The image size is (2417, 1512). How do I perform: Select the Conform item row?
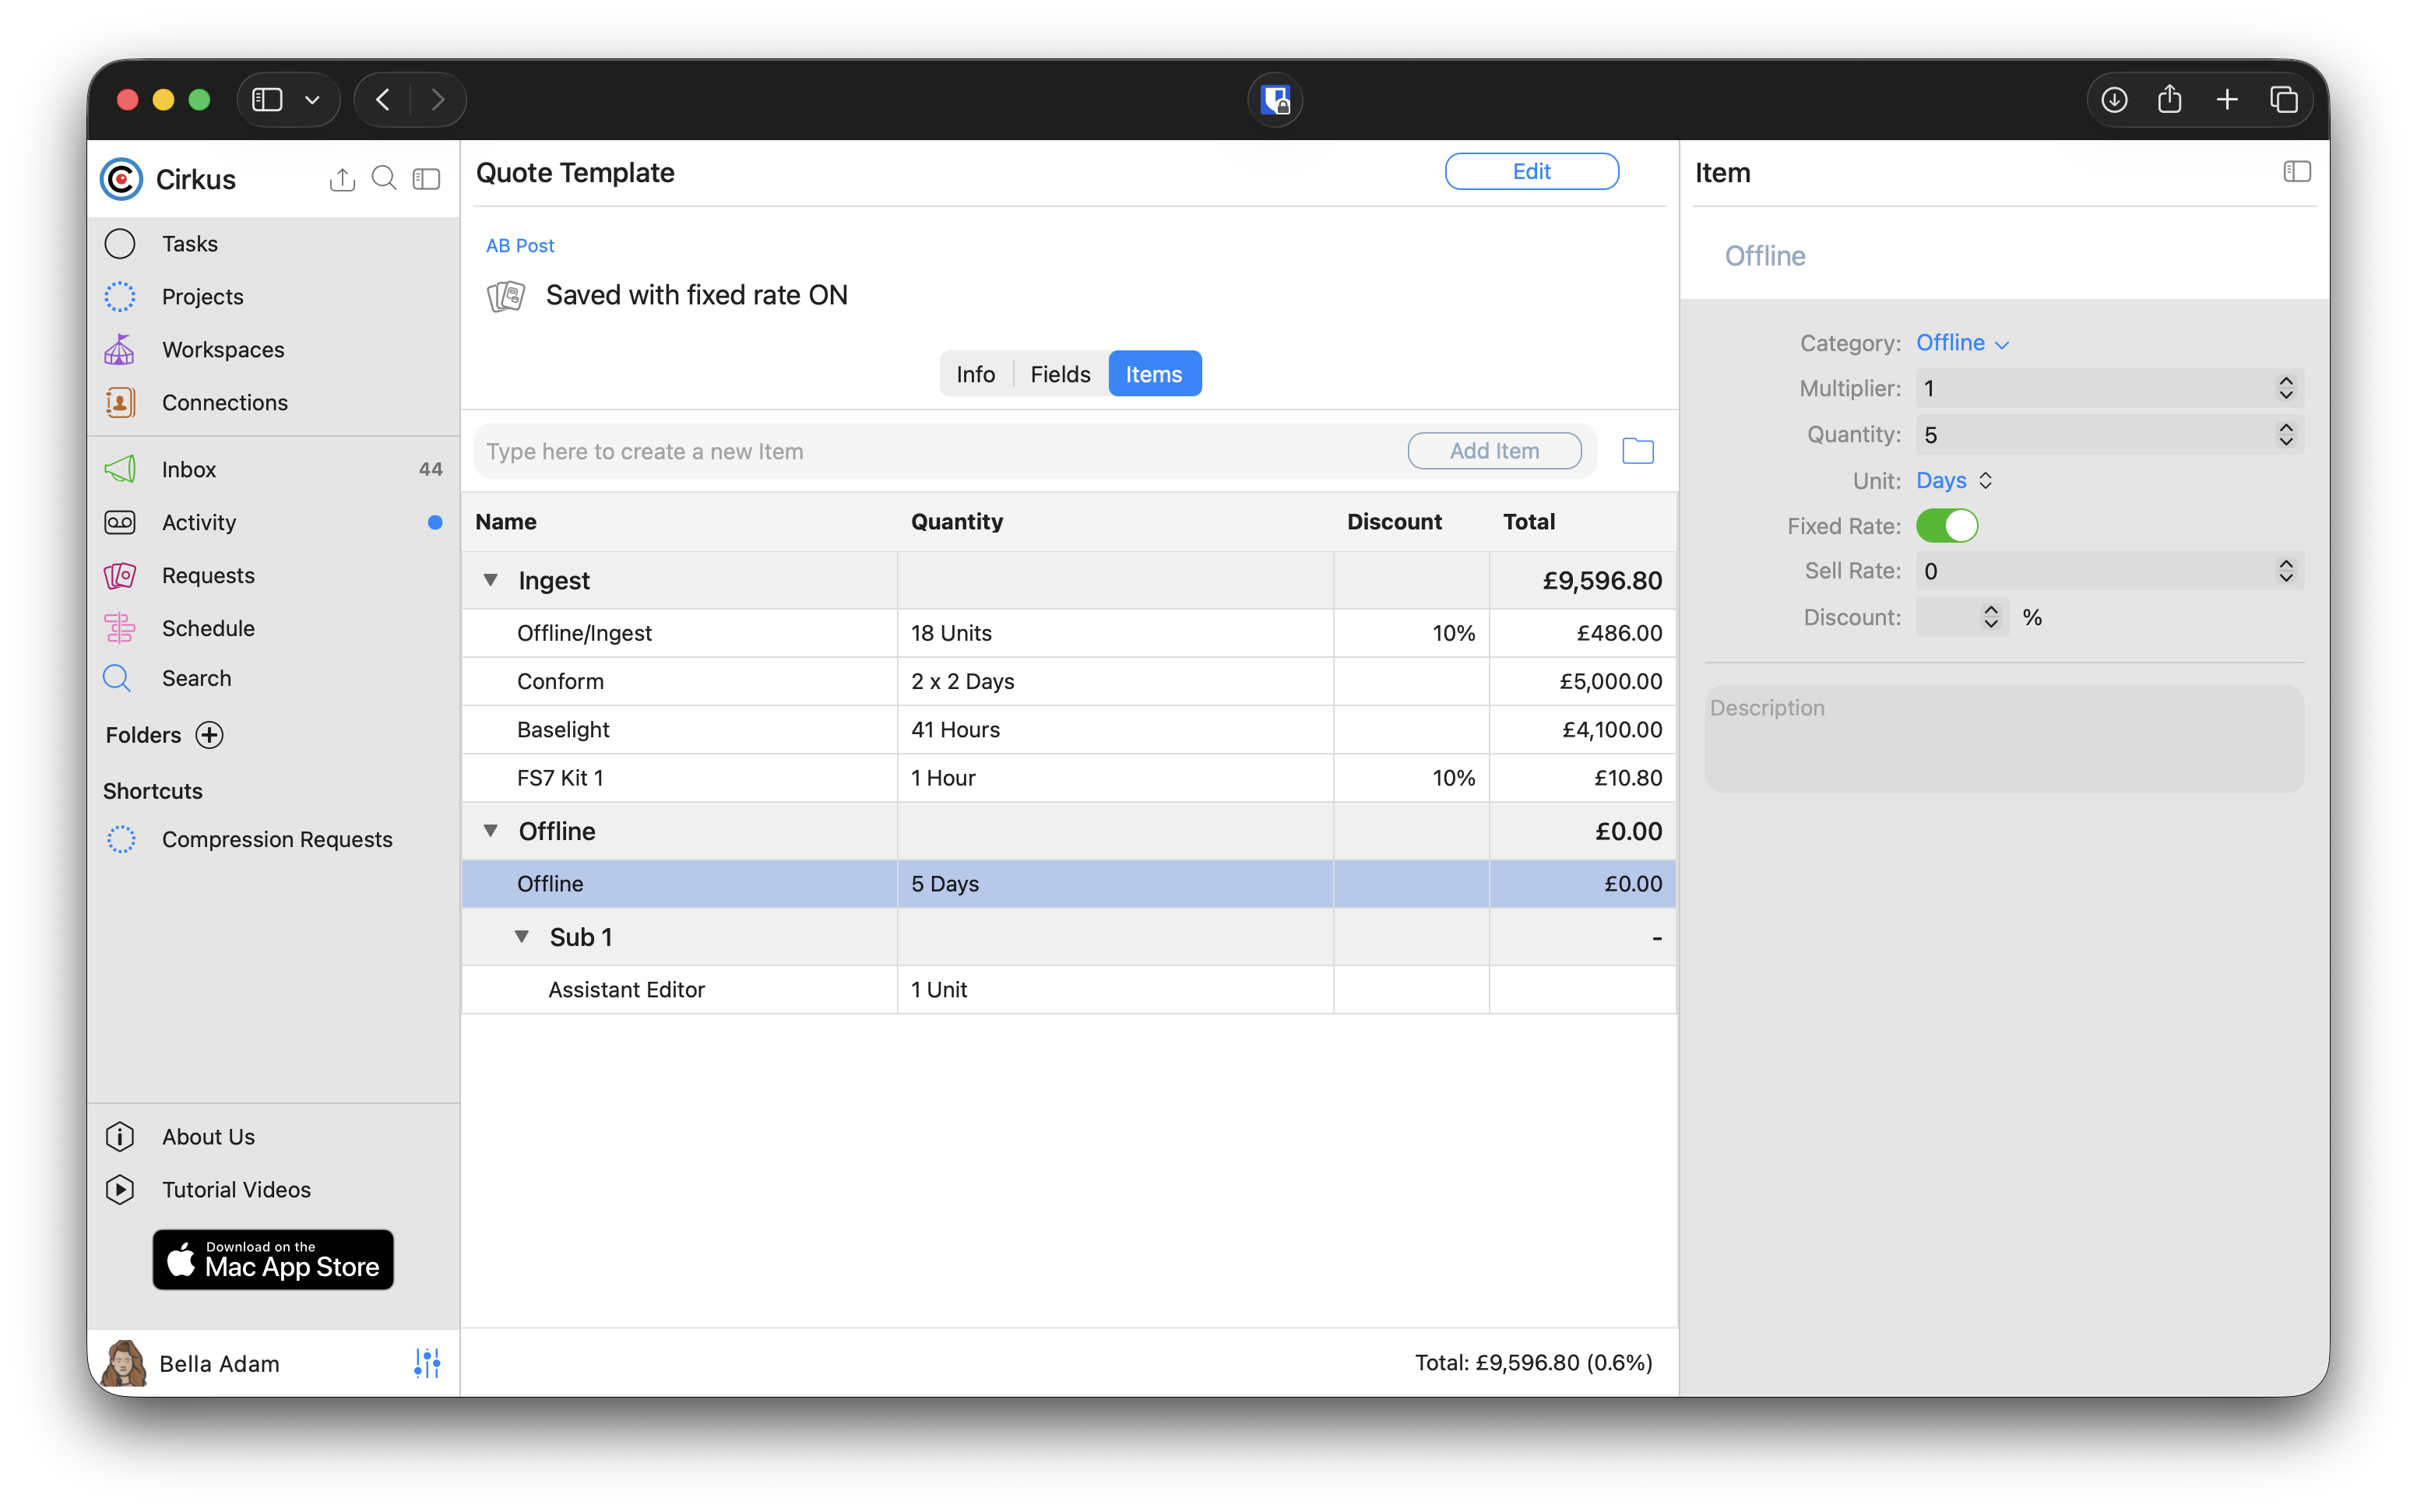click(1068, 681)
